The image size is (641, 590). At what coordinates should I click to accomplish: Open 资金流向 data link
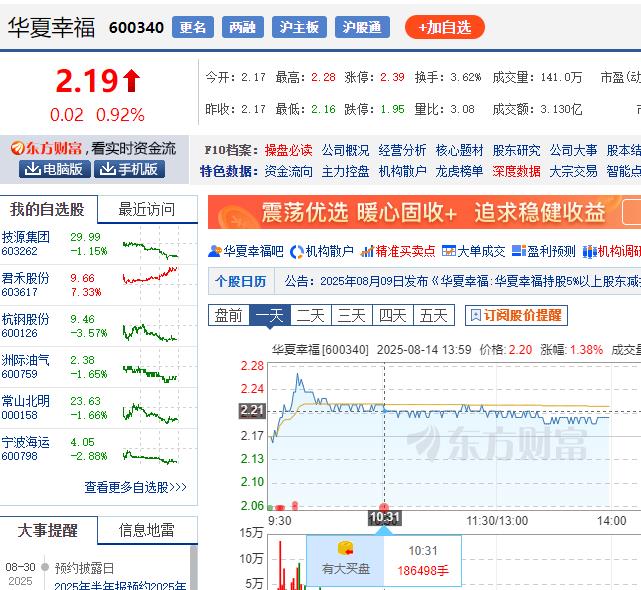(288, 171)
